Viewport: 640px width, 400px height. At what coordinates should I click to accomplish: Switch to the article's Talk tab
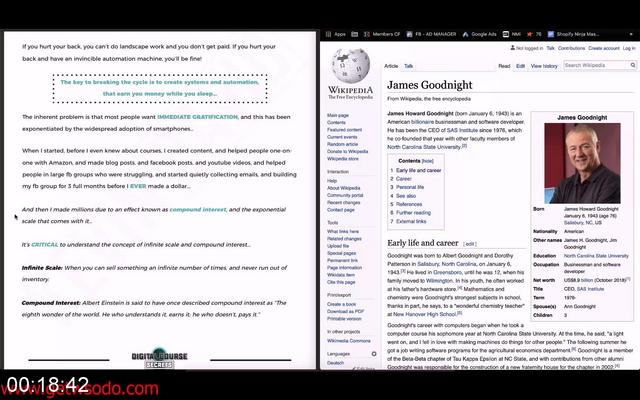coord(409,66)
